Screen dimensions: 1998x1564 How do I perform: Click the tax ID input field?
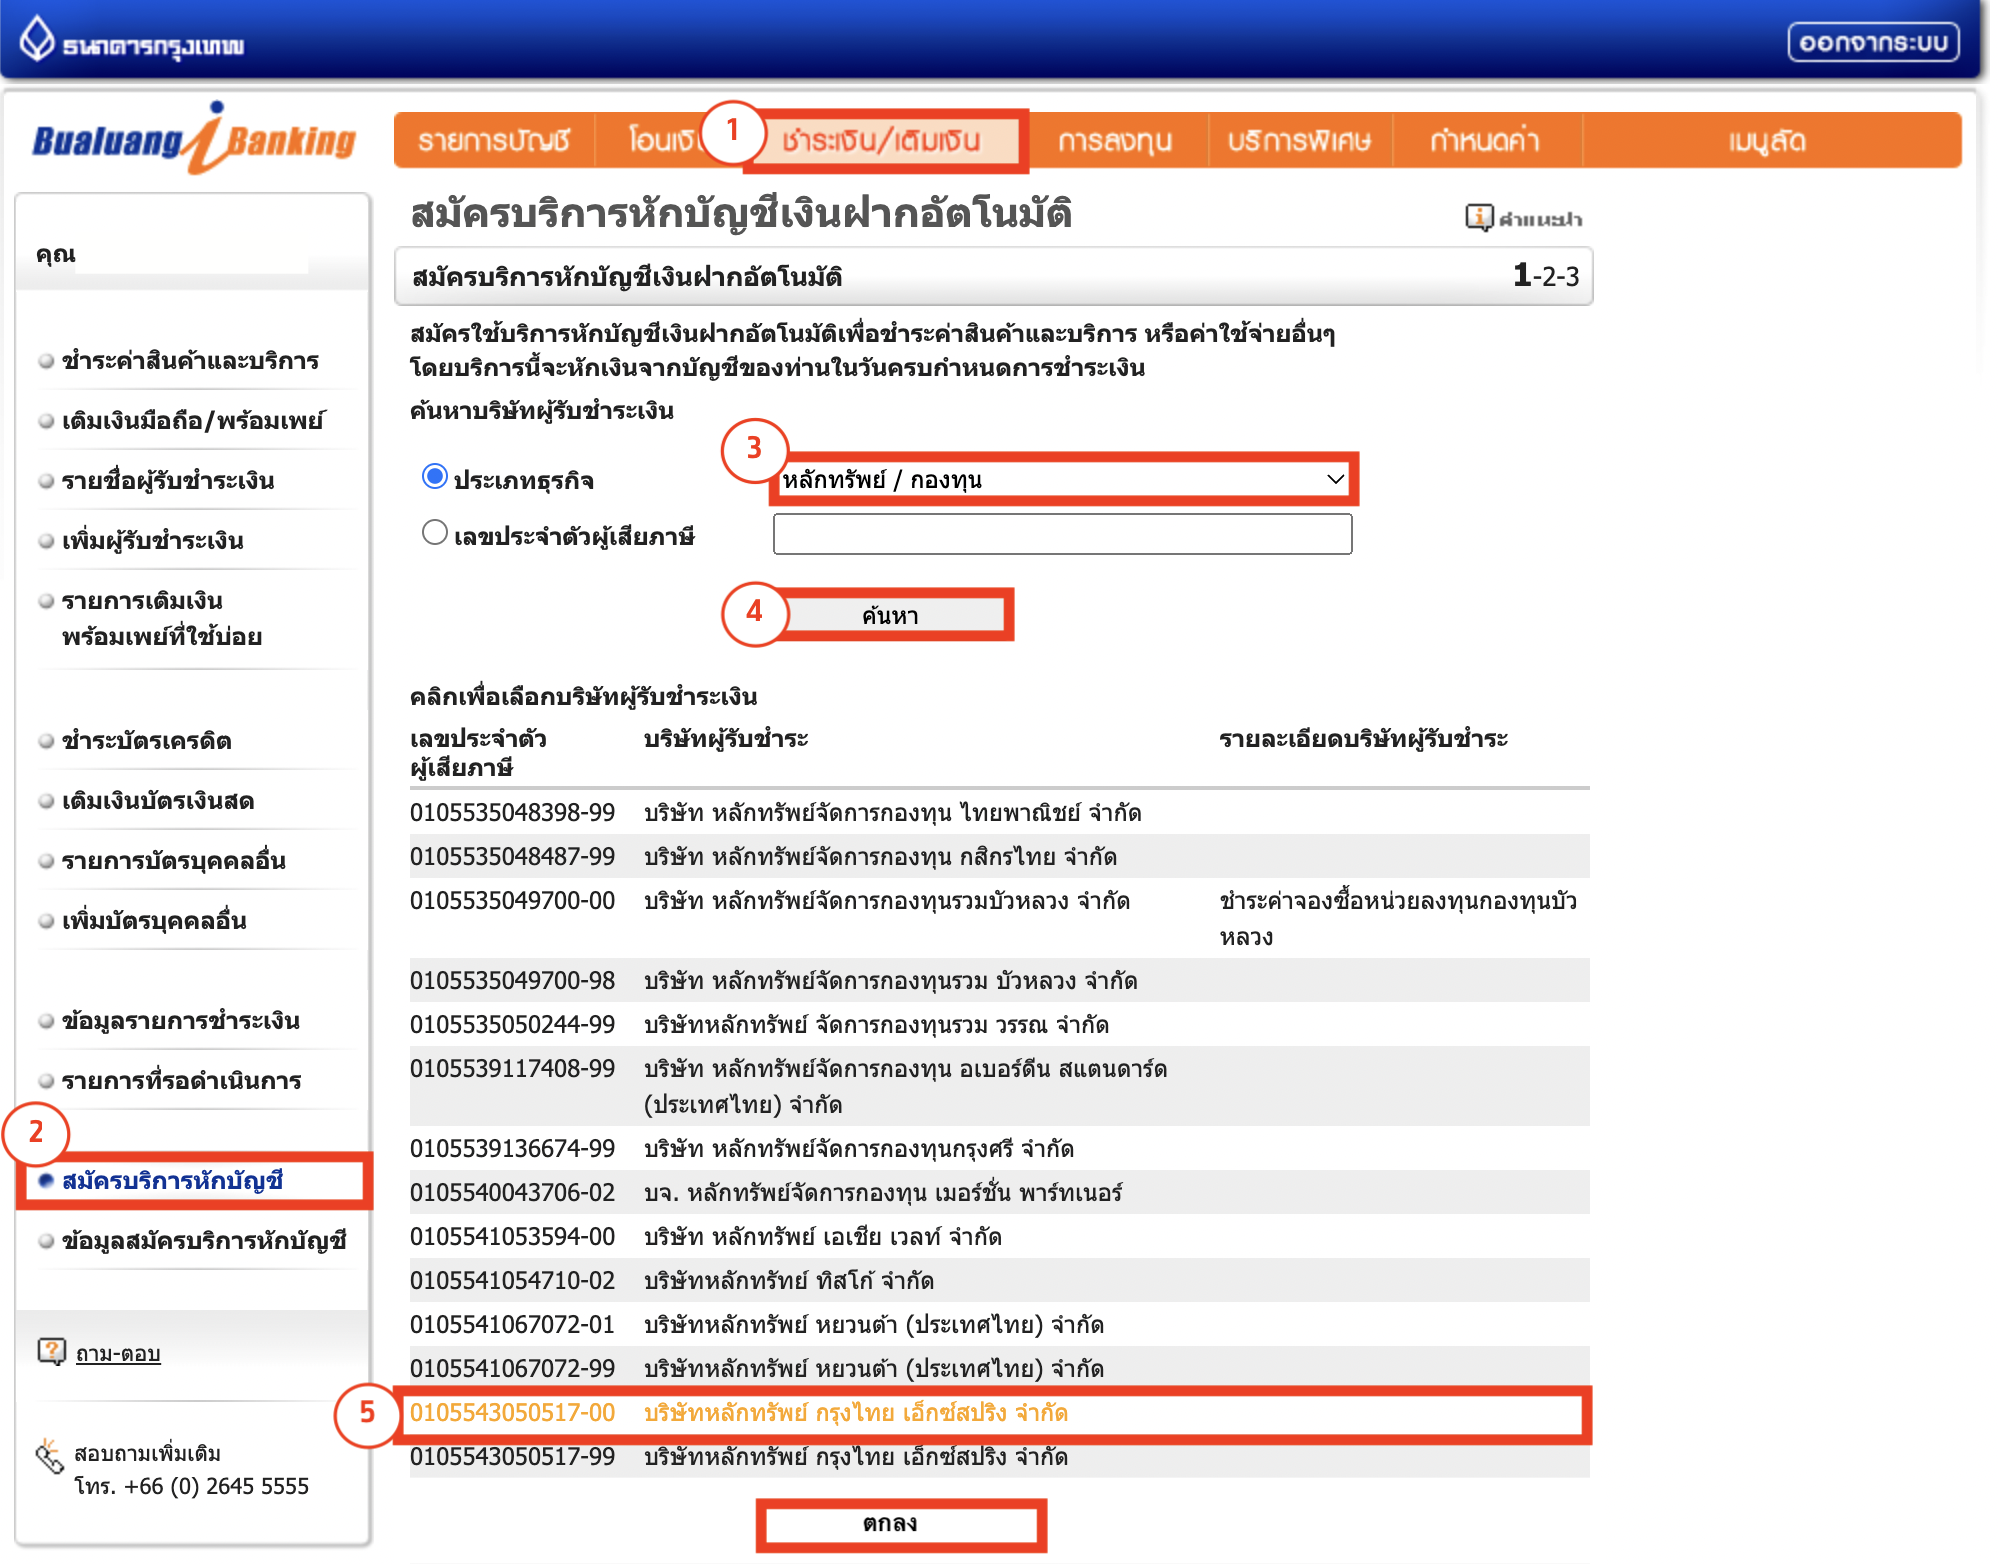pos(1063,534)
